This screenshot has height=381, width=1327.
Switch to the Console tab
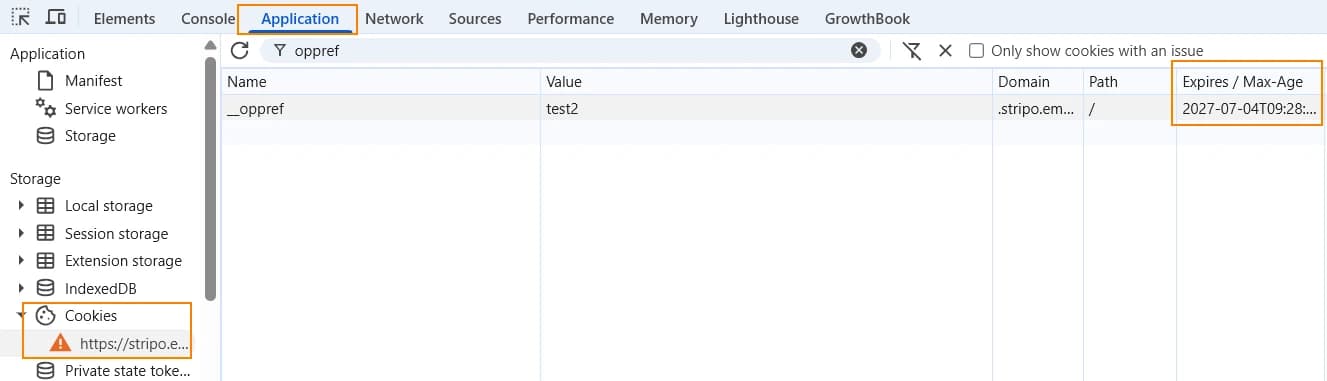pos(208,18)
